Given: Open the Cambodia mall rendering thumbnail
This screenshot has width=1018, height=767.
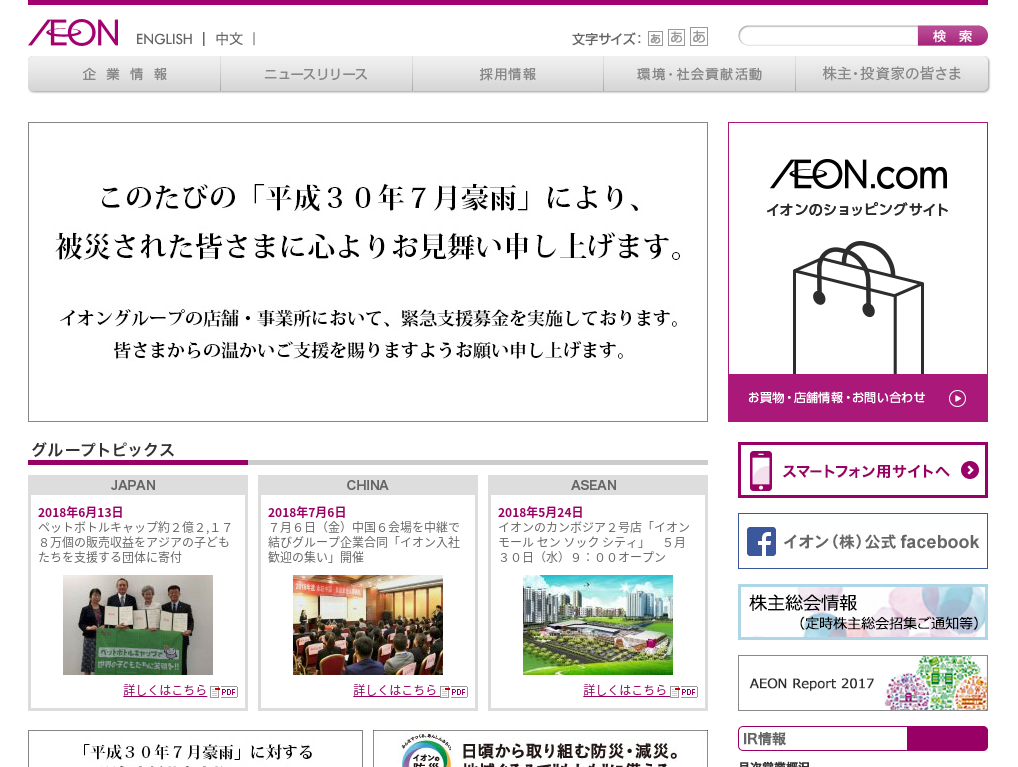Looking at the screenshot, I should [x=598, y=625].
